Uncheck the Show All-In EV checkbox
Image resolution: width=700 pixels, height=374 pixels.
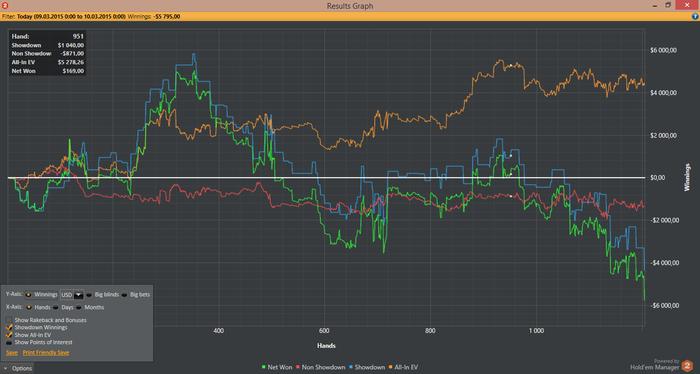tap(9, 335)
